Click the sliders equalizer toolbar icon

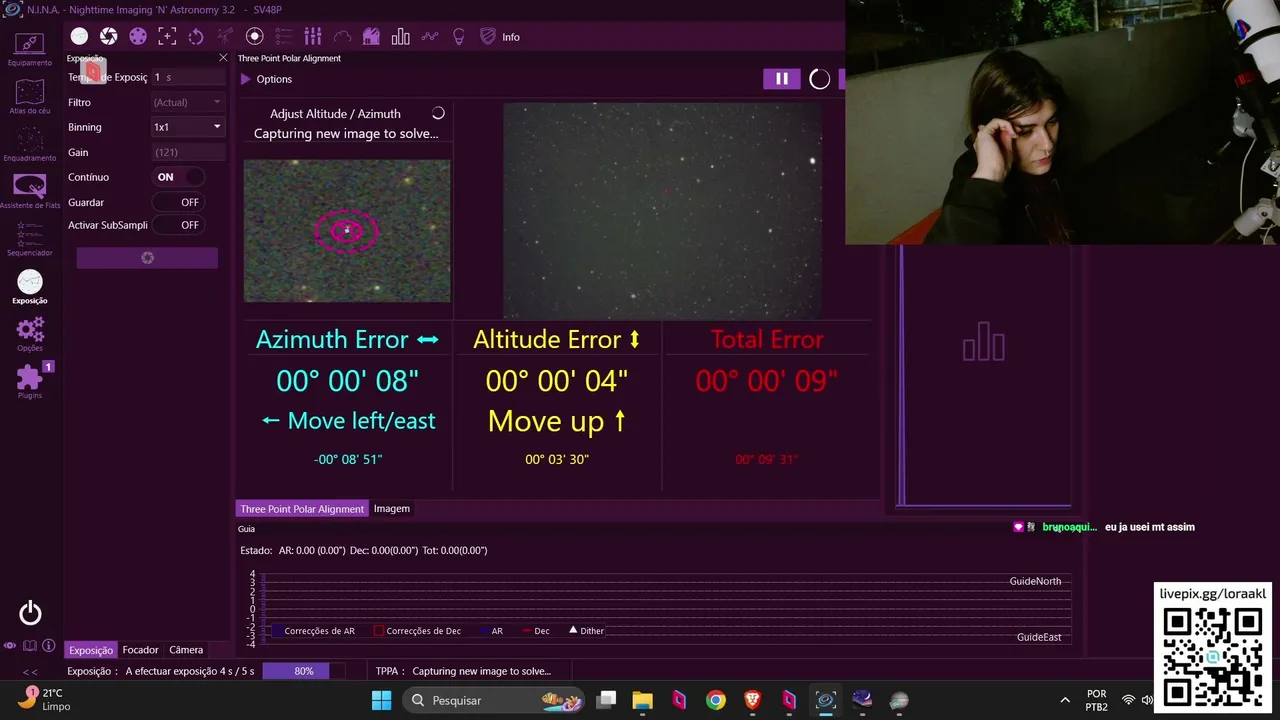(x=313, y=37)
